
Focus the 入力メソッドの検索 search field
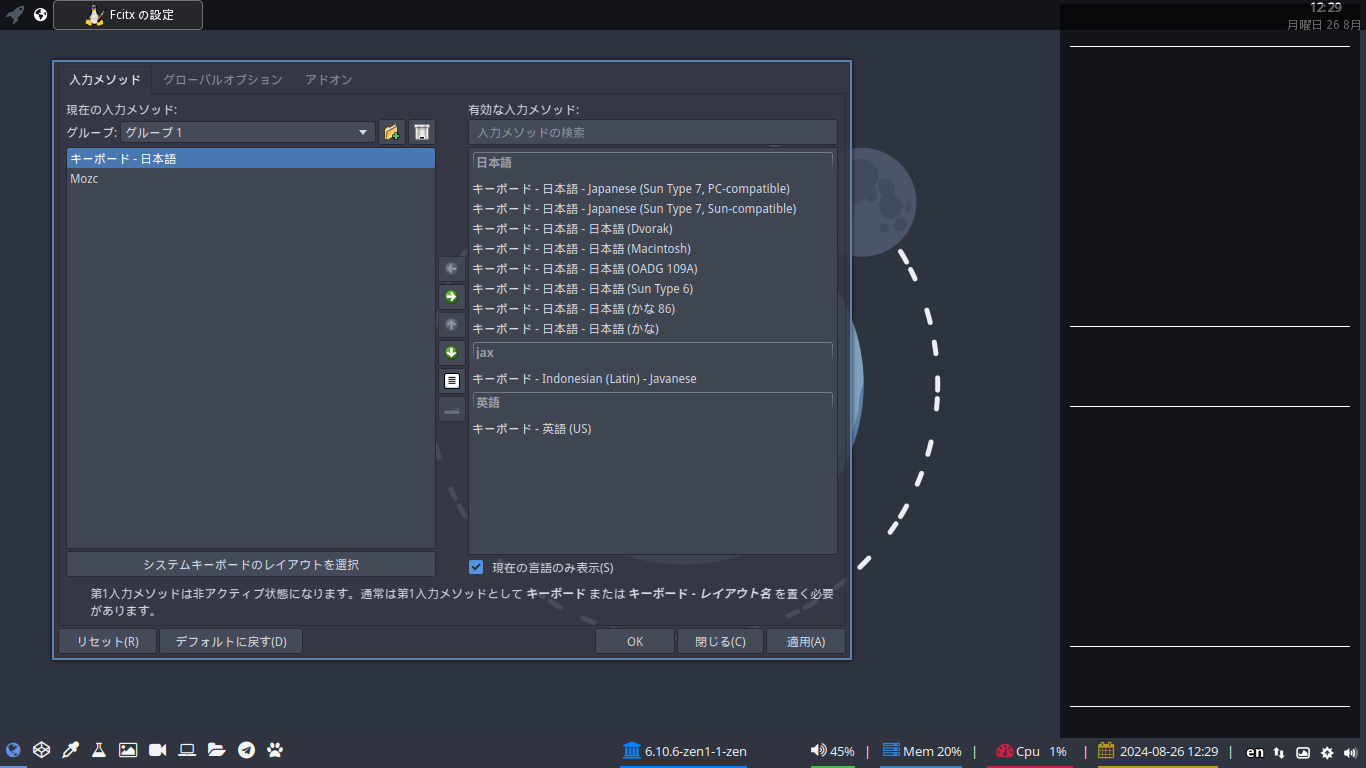(x=653, y=132)
